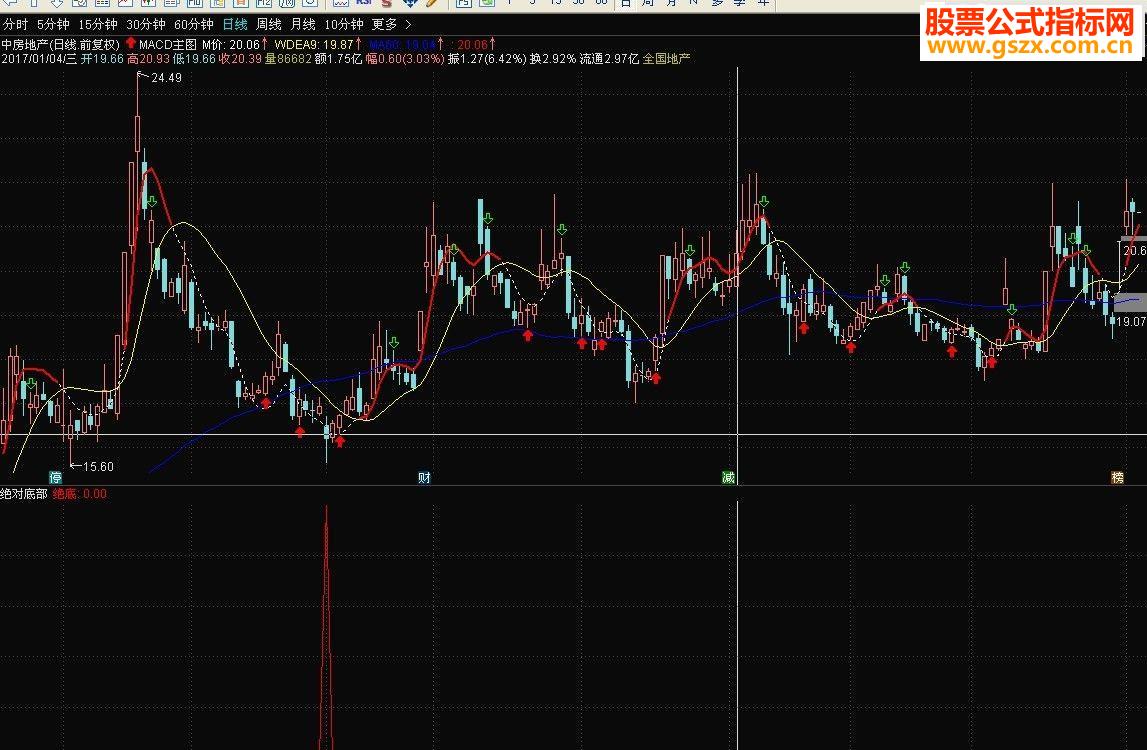Click the date 2017/01/04/三
This screenshot has height=750, width=1147.
point(39,59)
